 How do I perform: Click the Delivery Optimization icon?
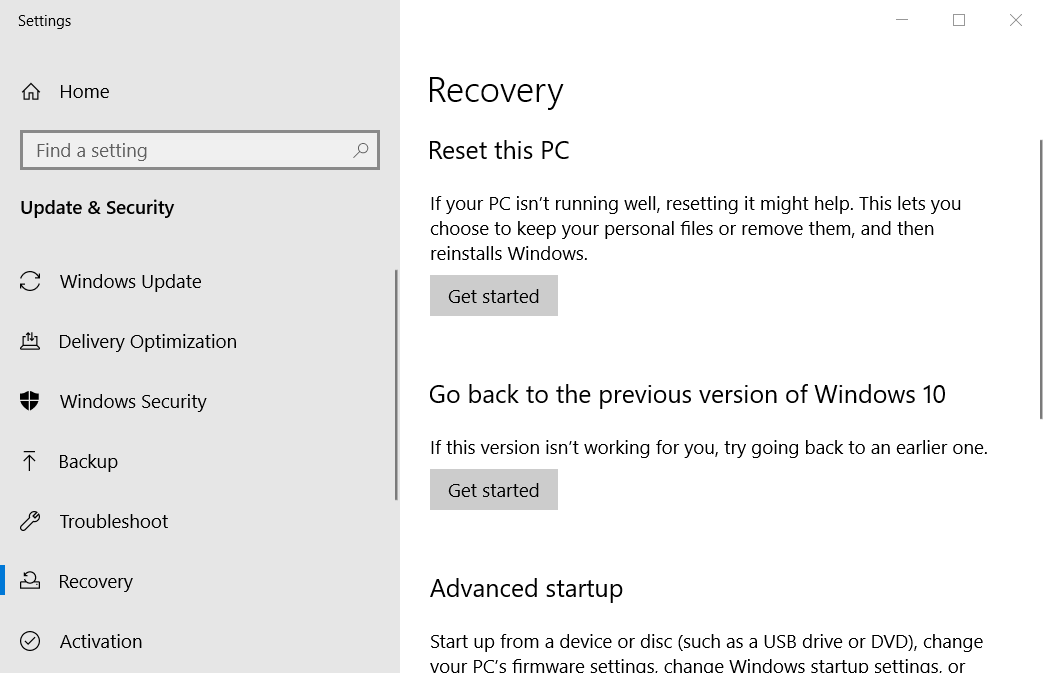tap(30, 341)
